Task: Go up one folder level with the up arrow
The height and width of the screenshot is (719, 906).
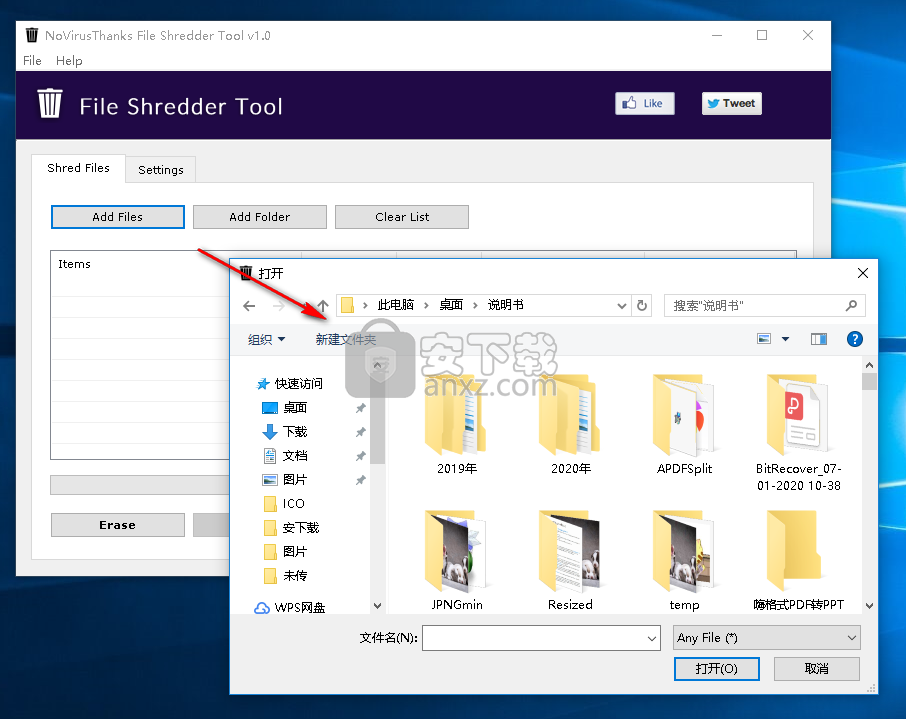Action: 322,306
